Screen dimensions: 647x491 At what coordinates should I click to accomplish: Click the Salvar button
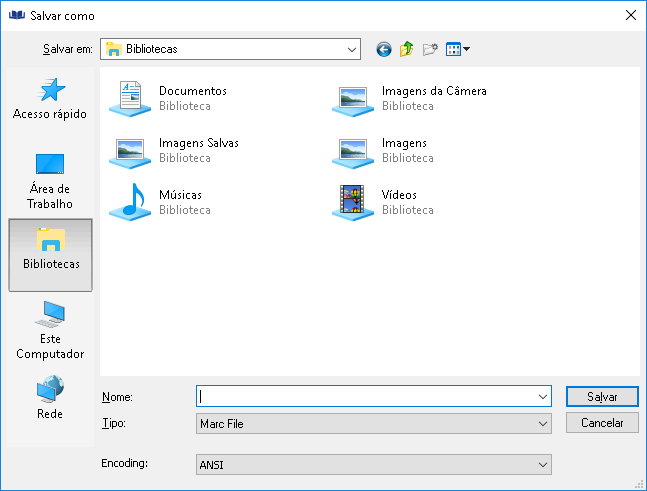602,396
